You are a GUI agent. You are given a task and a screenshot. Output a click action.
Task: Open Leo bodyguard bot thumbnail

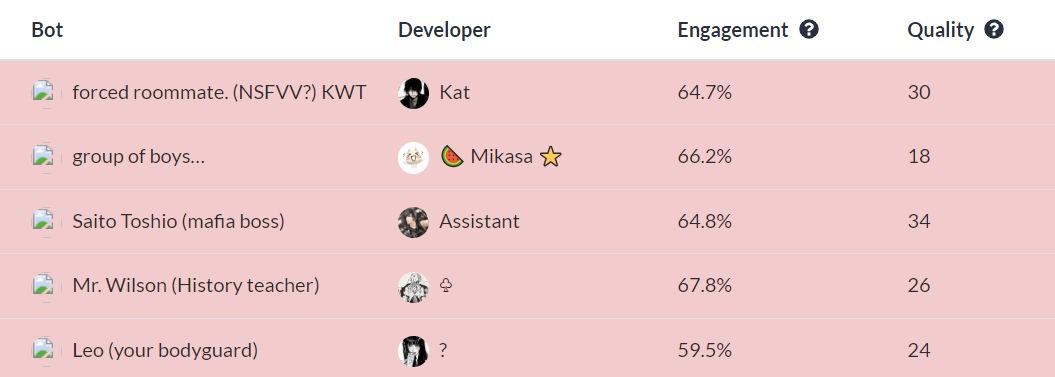(x=43, y=351)
